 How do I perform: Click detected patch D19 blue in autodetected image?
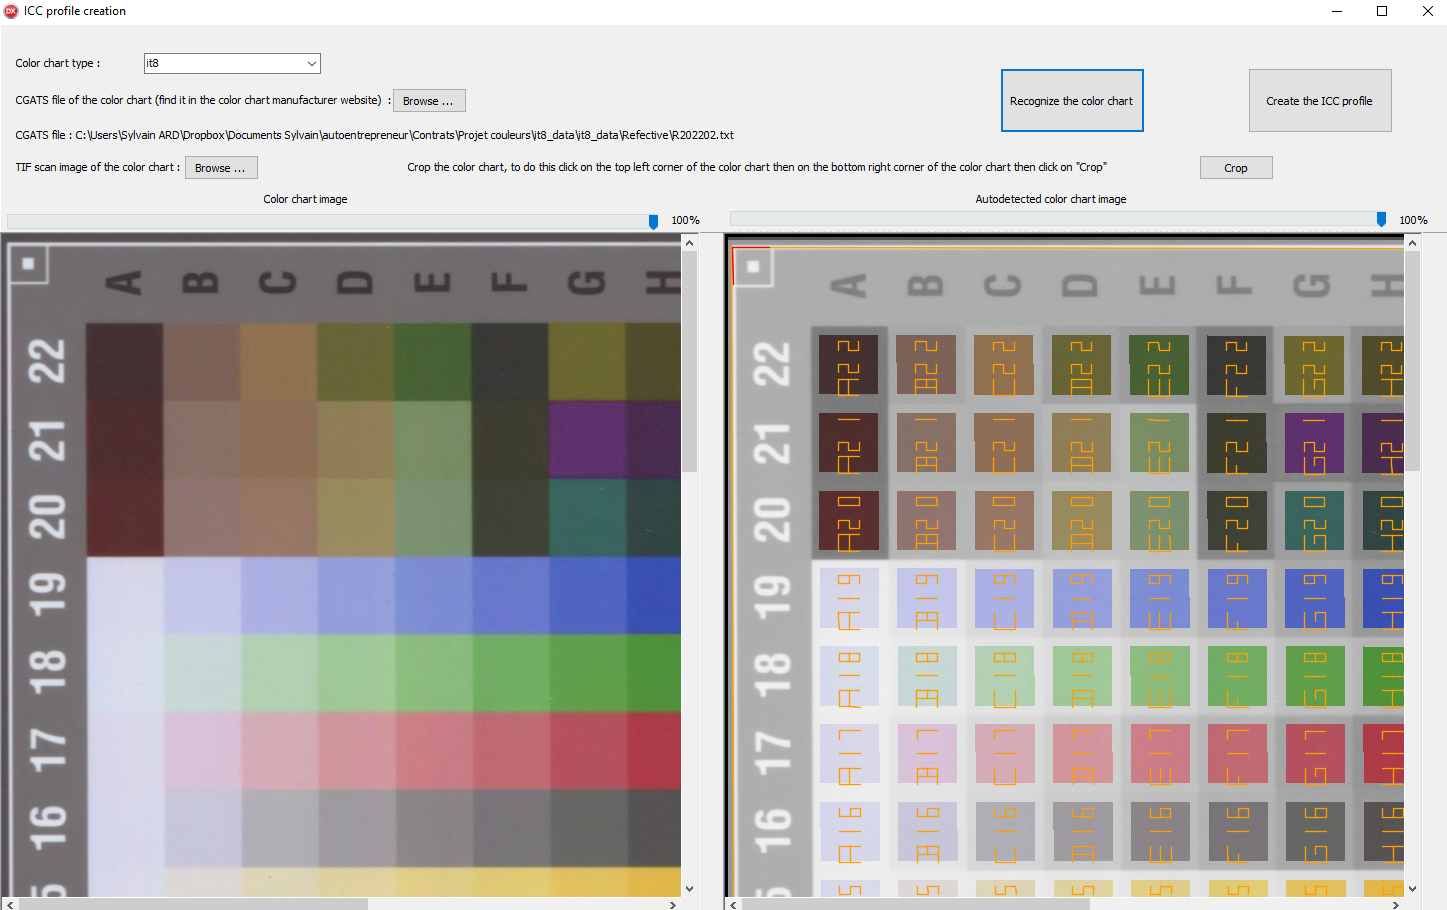tap(1082, 598)
